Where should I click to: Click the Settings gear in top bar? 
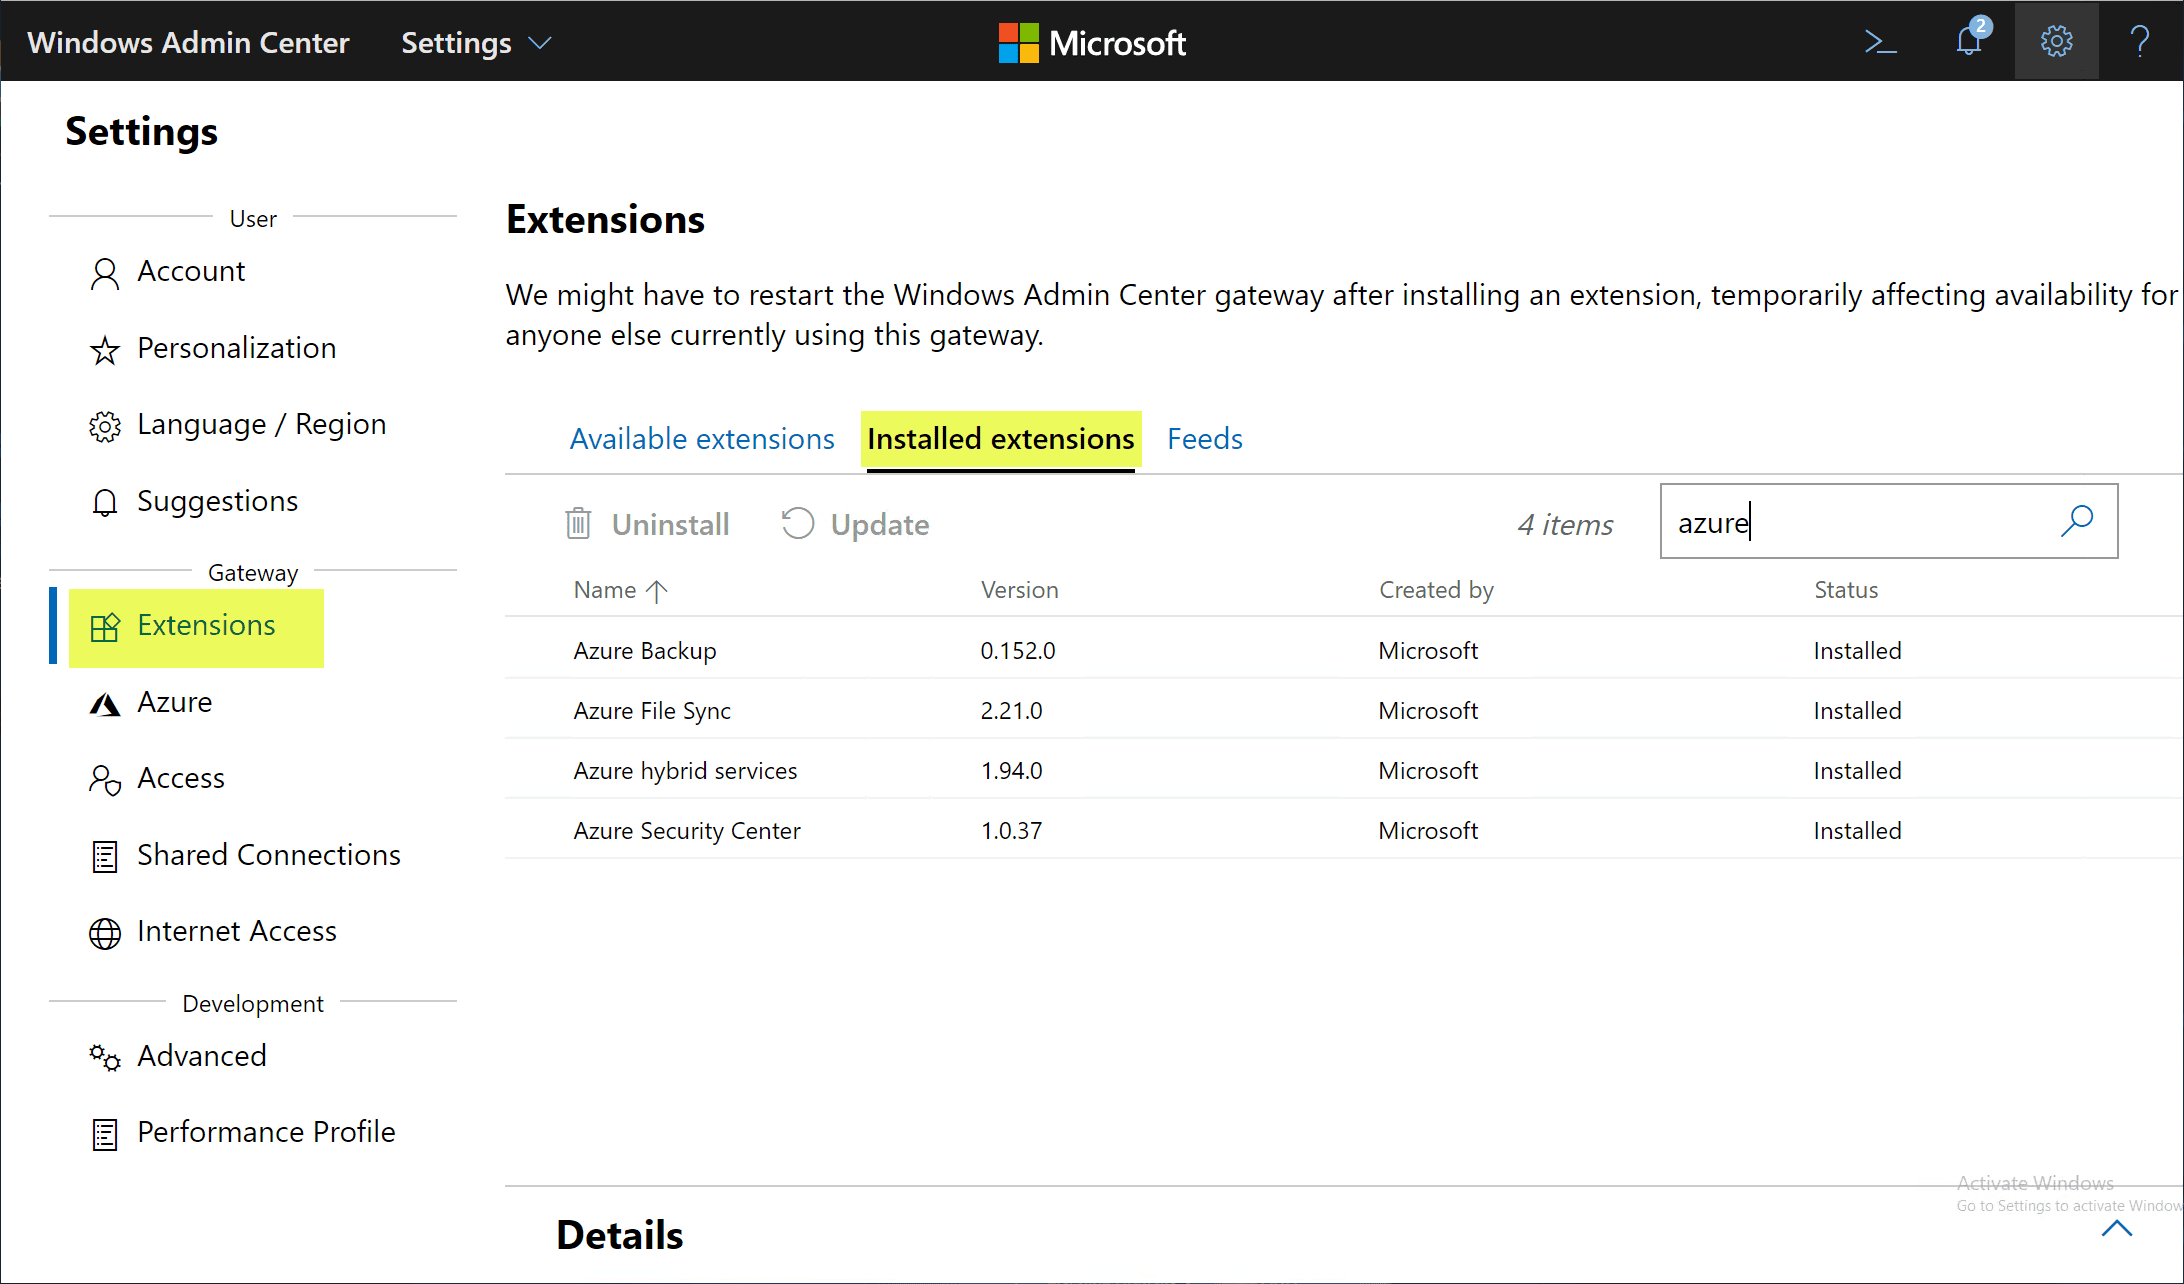pyautogui.click(x=2056, y=42)
